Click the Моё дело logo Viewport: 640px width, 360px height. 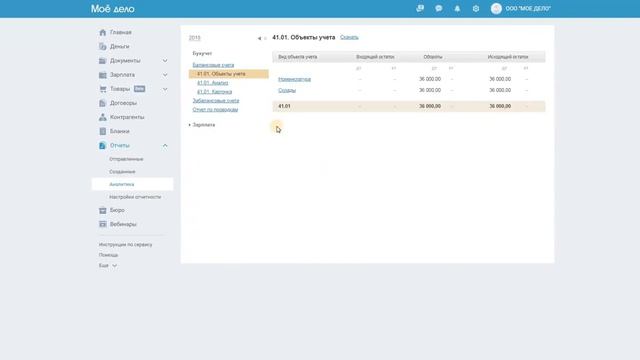coord(113,9)
